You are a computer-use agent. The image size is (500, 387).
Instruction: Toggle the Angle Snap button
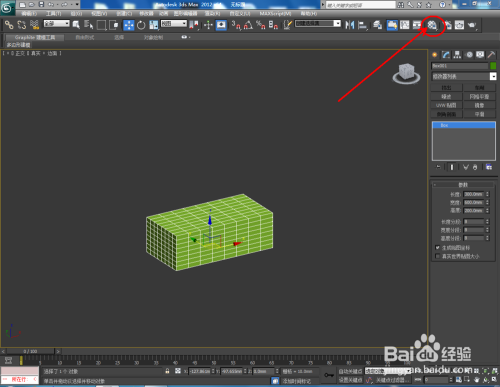[248, 25]
